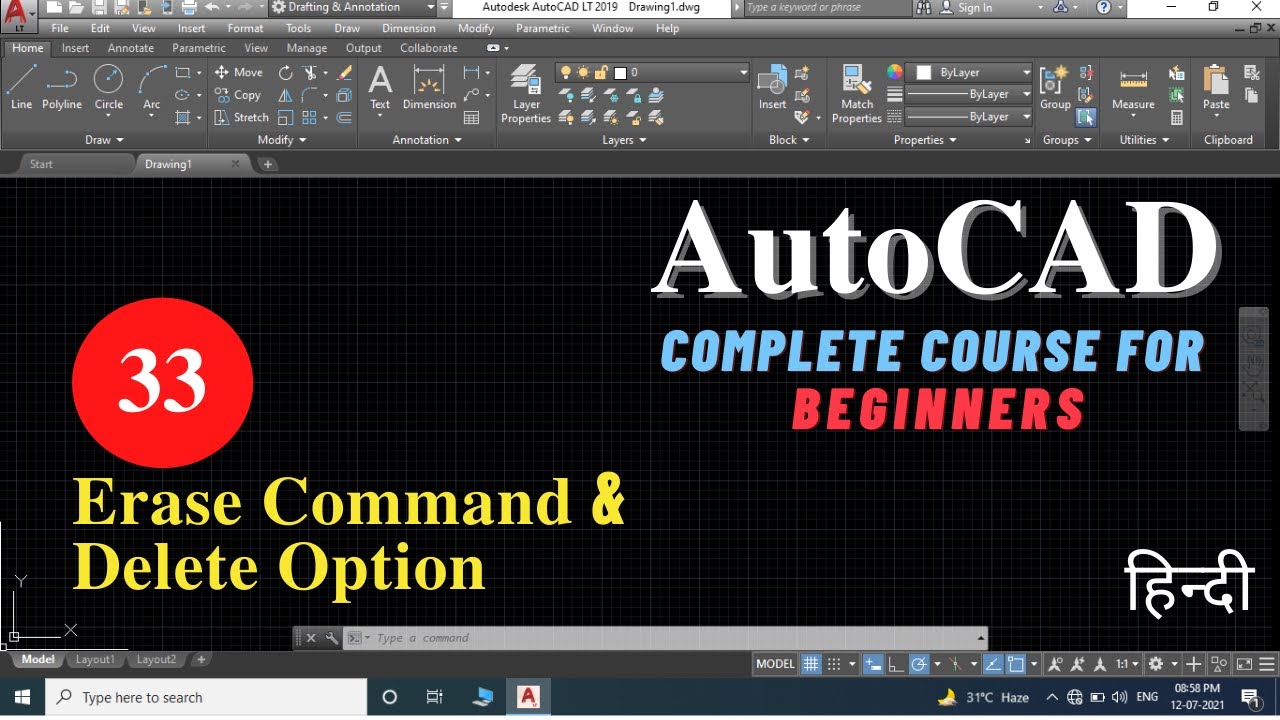Select the Dimension tool
Screen dimensions: 1280x720
429,88
